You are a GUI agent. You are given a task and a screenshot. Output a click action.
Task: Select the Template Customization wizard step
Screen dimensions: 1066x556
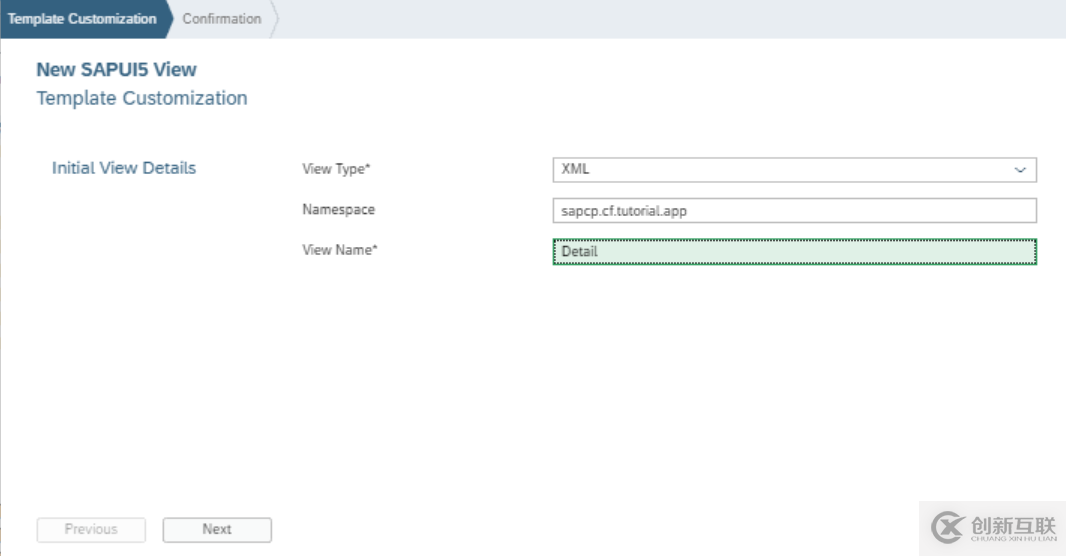click(82, 19)
